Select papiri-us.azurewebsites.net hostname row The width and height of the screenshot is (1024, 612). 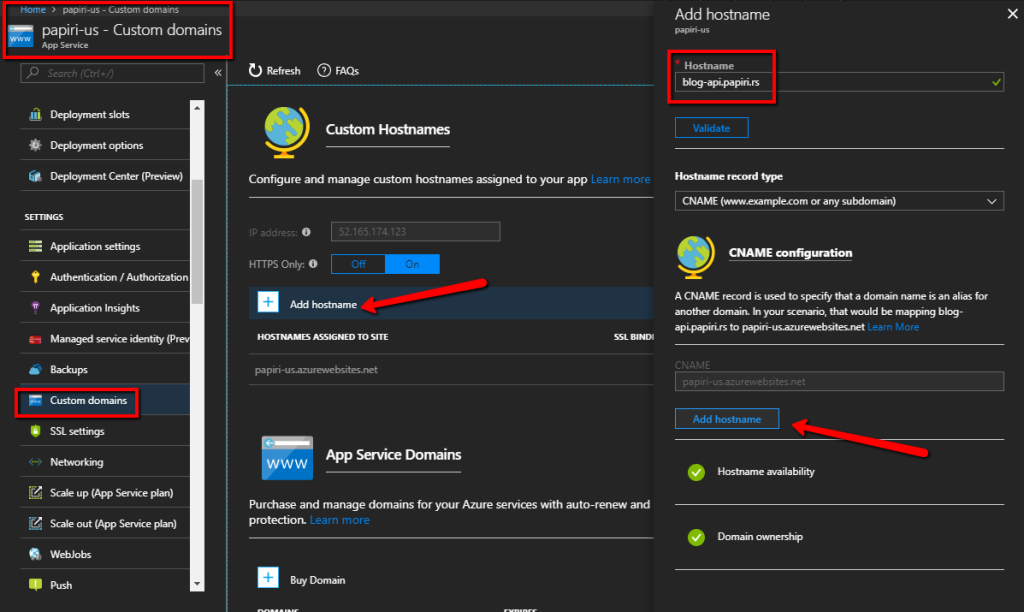(x=451, y=370)
